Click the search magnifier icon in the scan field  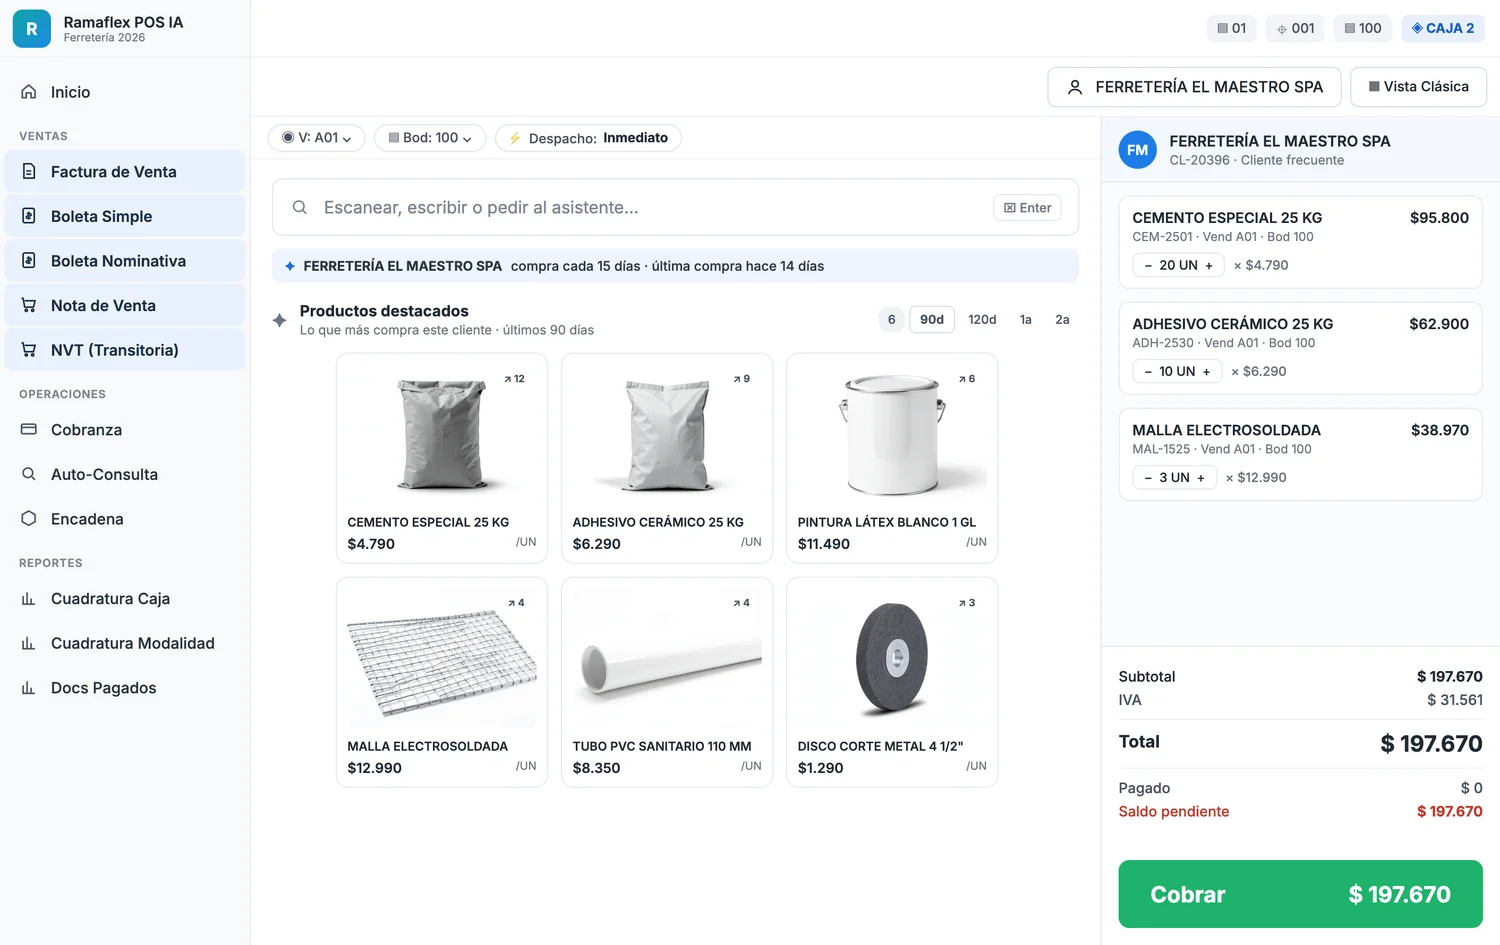[299, 207]
